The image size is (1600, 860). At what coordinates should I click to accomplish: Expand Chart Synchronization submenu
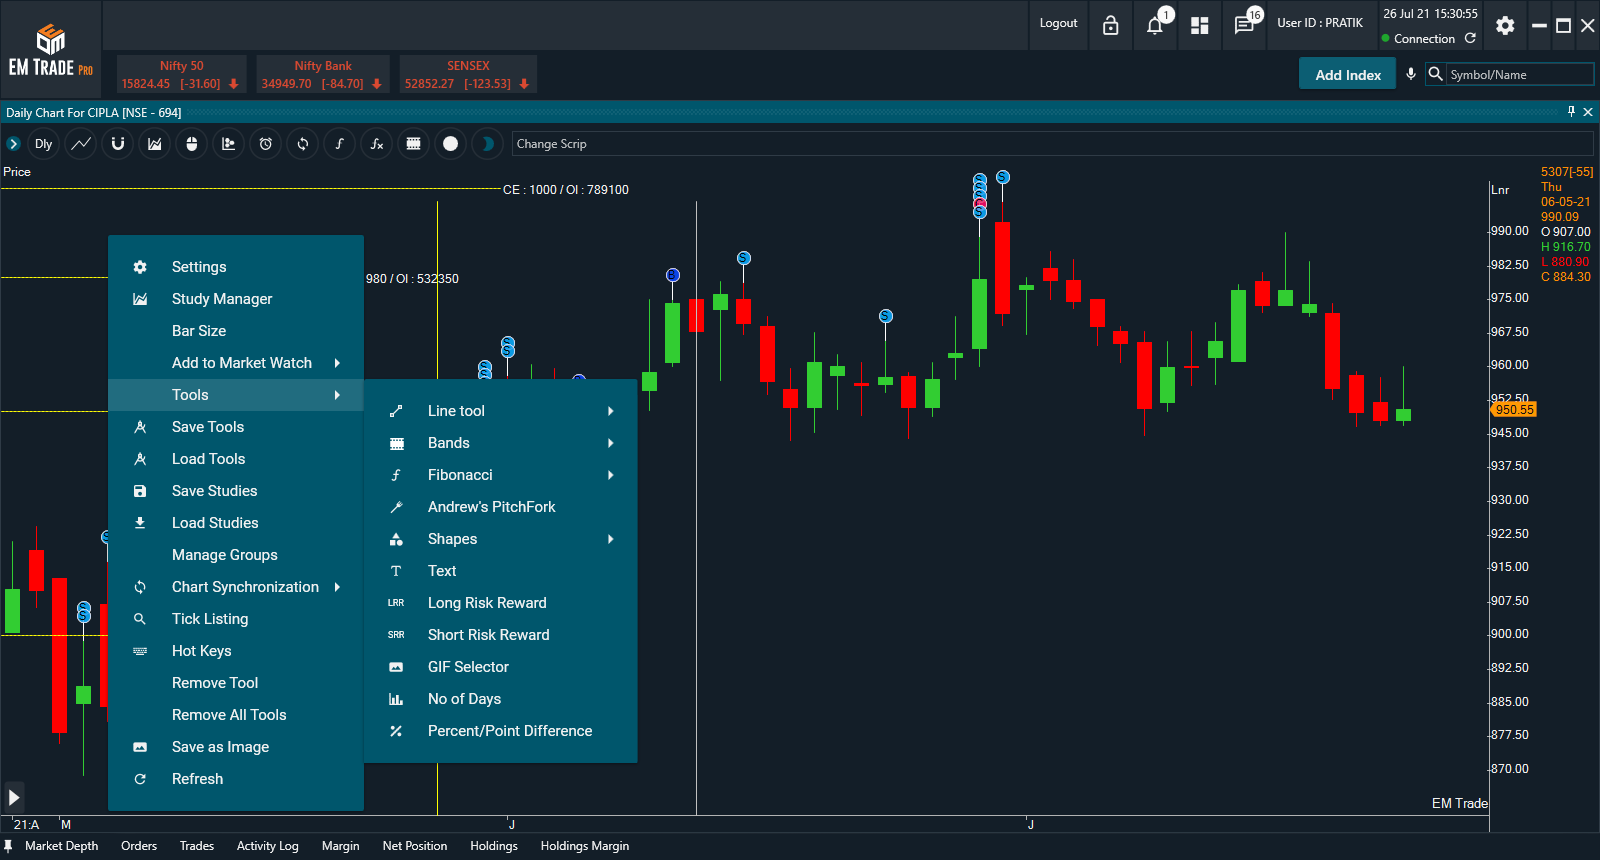click(x=236, y=587)
